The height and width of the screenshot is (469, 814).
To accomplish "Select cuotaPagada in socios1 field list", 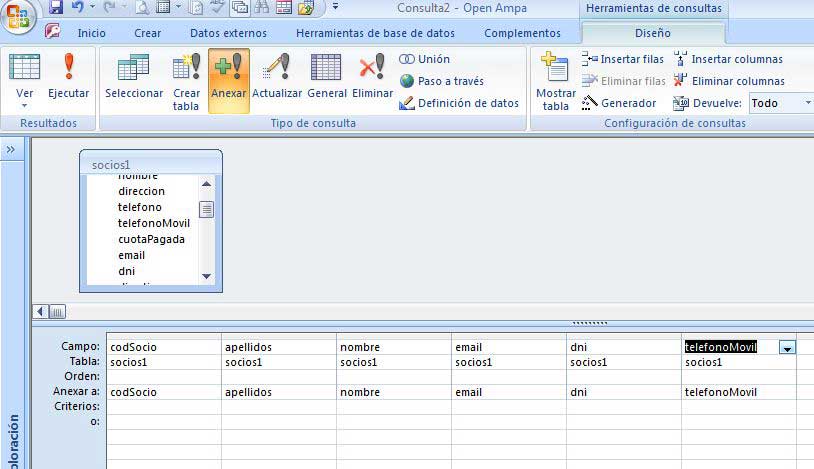I will [151, 239].
